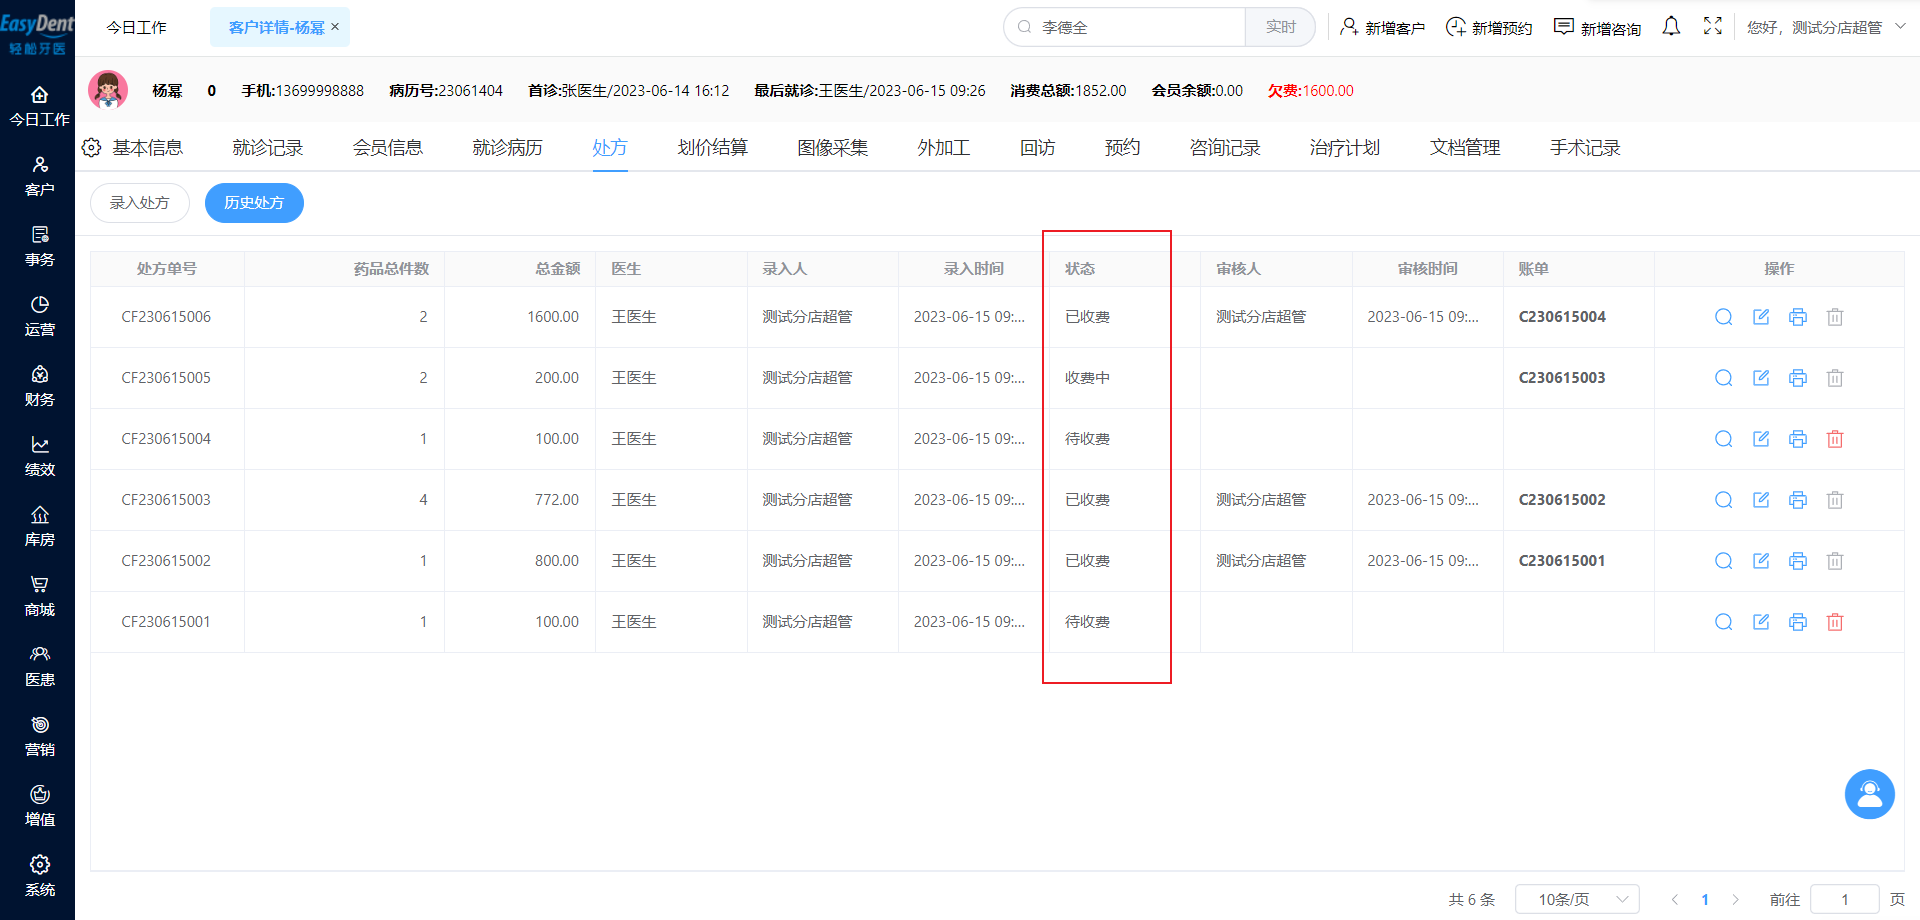This screenshot has width=1920, height=920.
Task: Delete prescription CF230615004
Action: click(x=1835, y=439)
